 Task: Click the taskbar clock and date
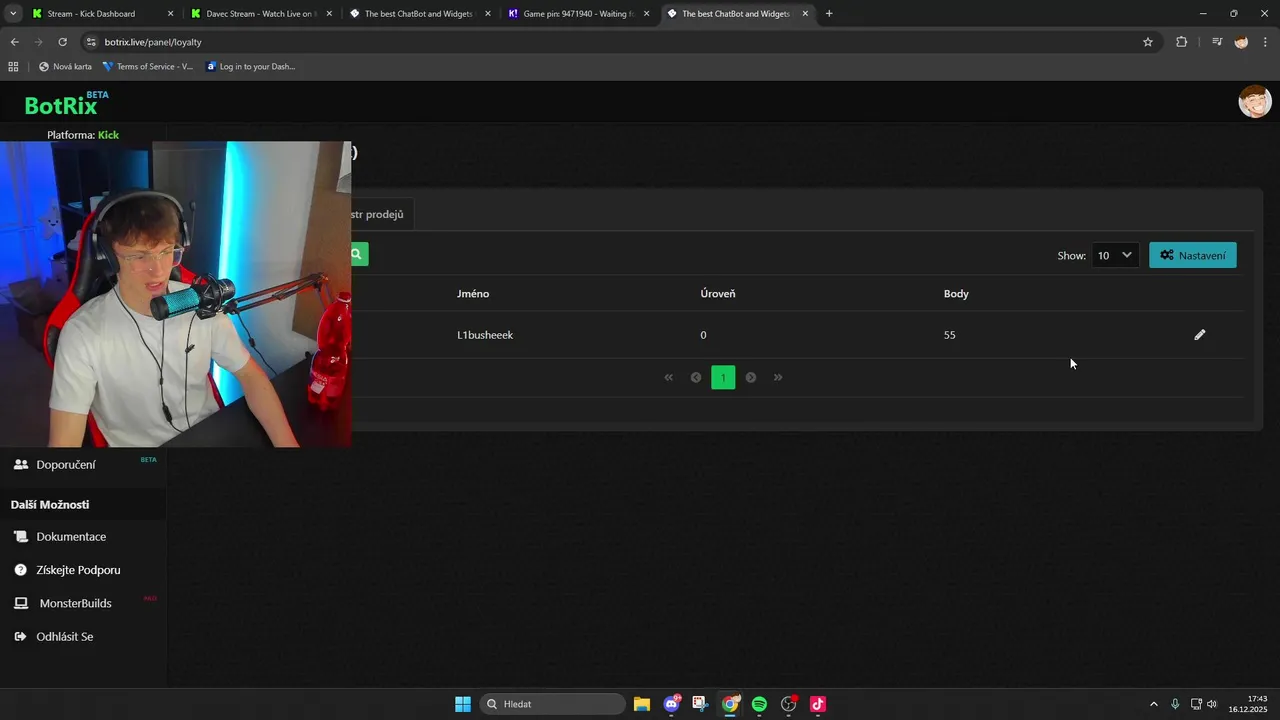click(x=1247, y=704)
